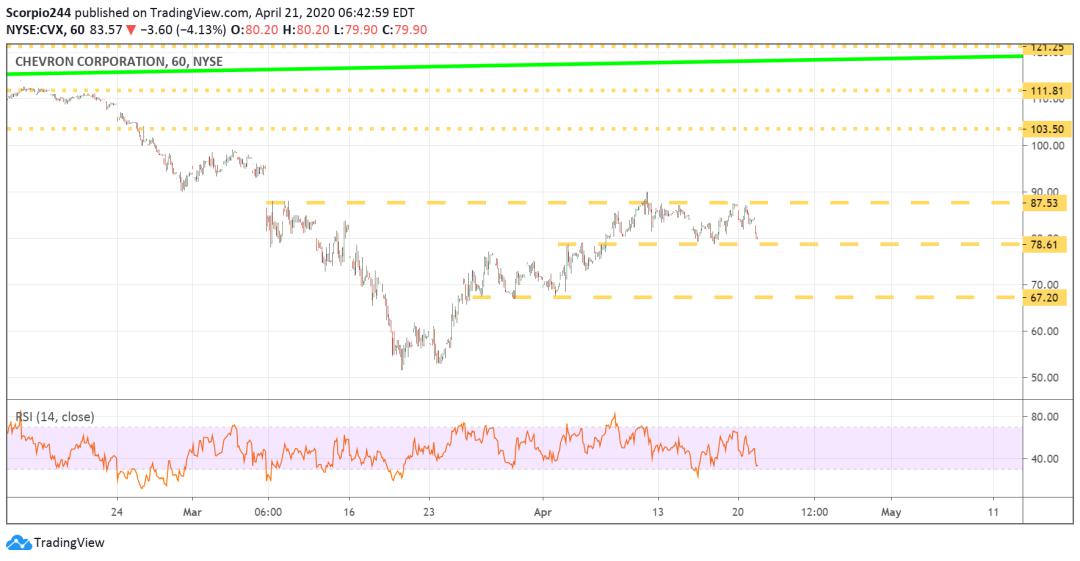The image size is (1080, 561).
Task: Click the TradingView cloud logo icon
Action: (19, 543)
